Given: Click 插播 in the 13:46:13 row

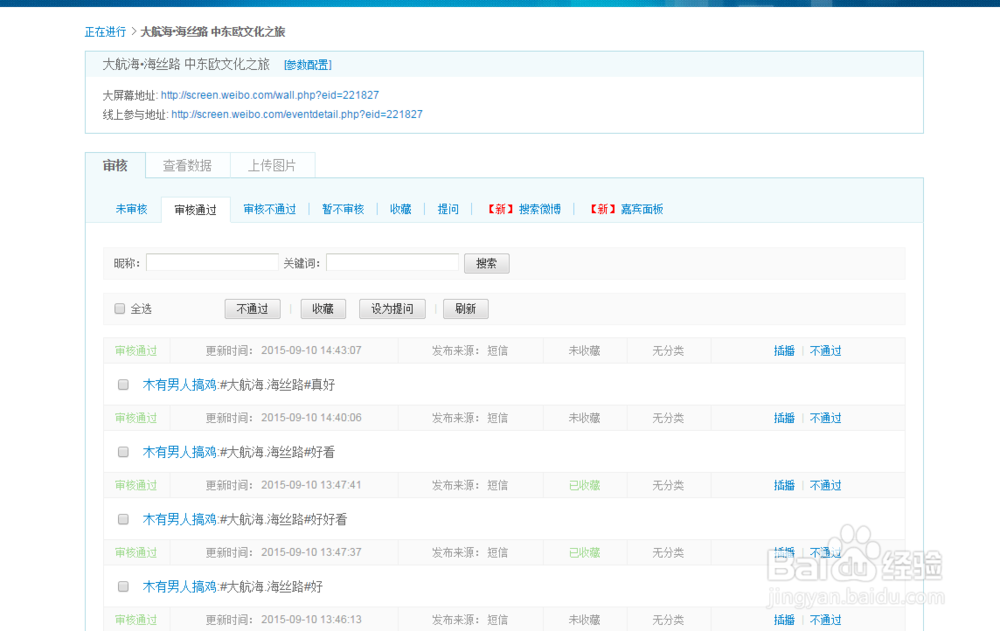Looking at the screenshot, I should click(784, 620).
